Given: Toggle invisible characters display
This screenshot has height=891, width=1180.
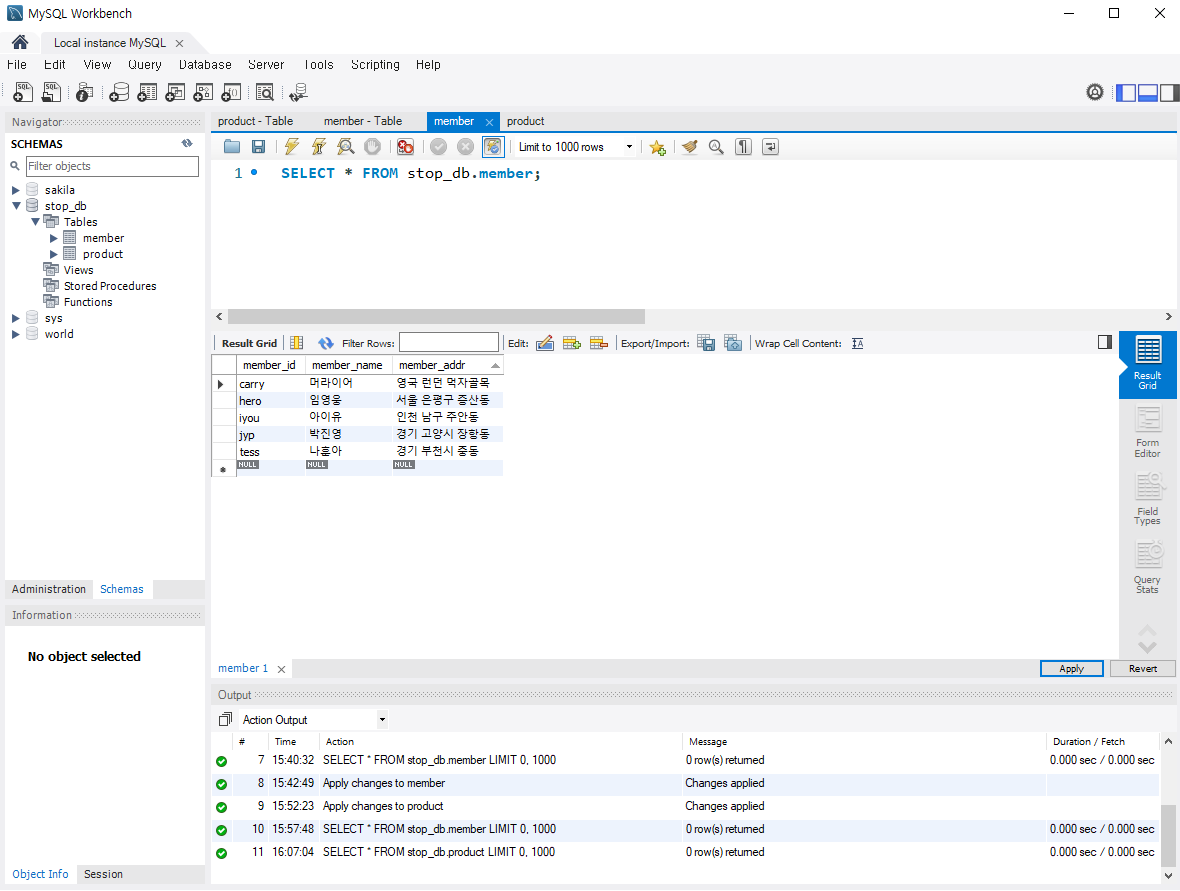Looking at the screenshot, I should (744, 147).
